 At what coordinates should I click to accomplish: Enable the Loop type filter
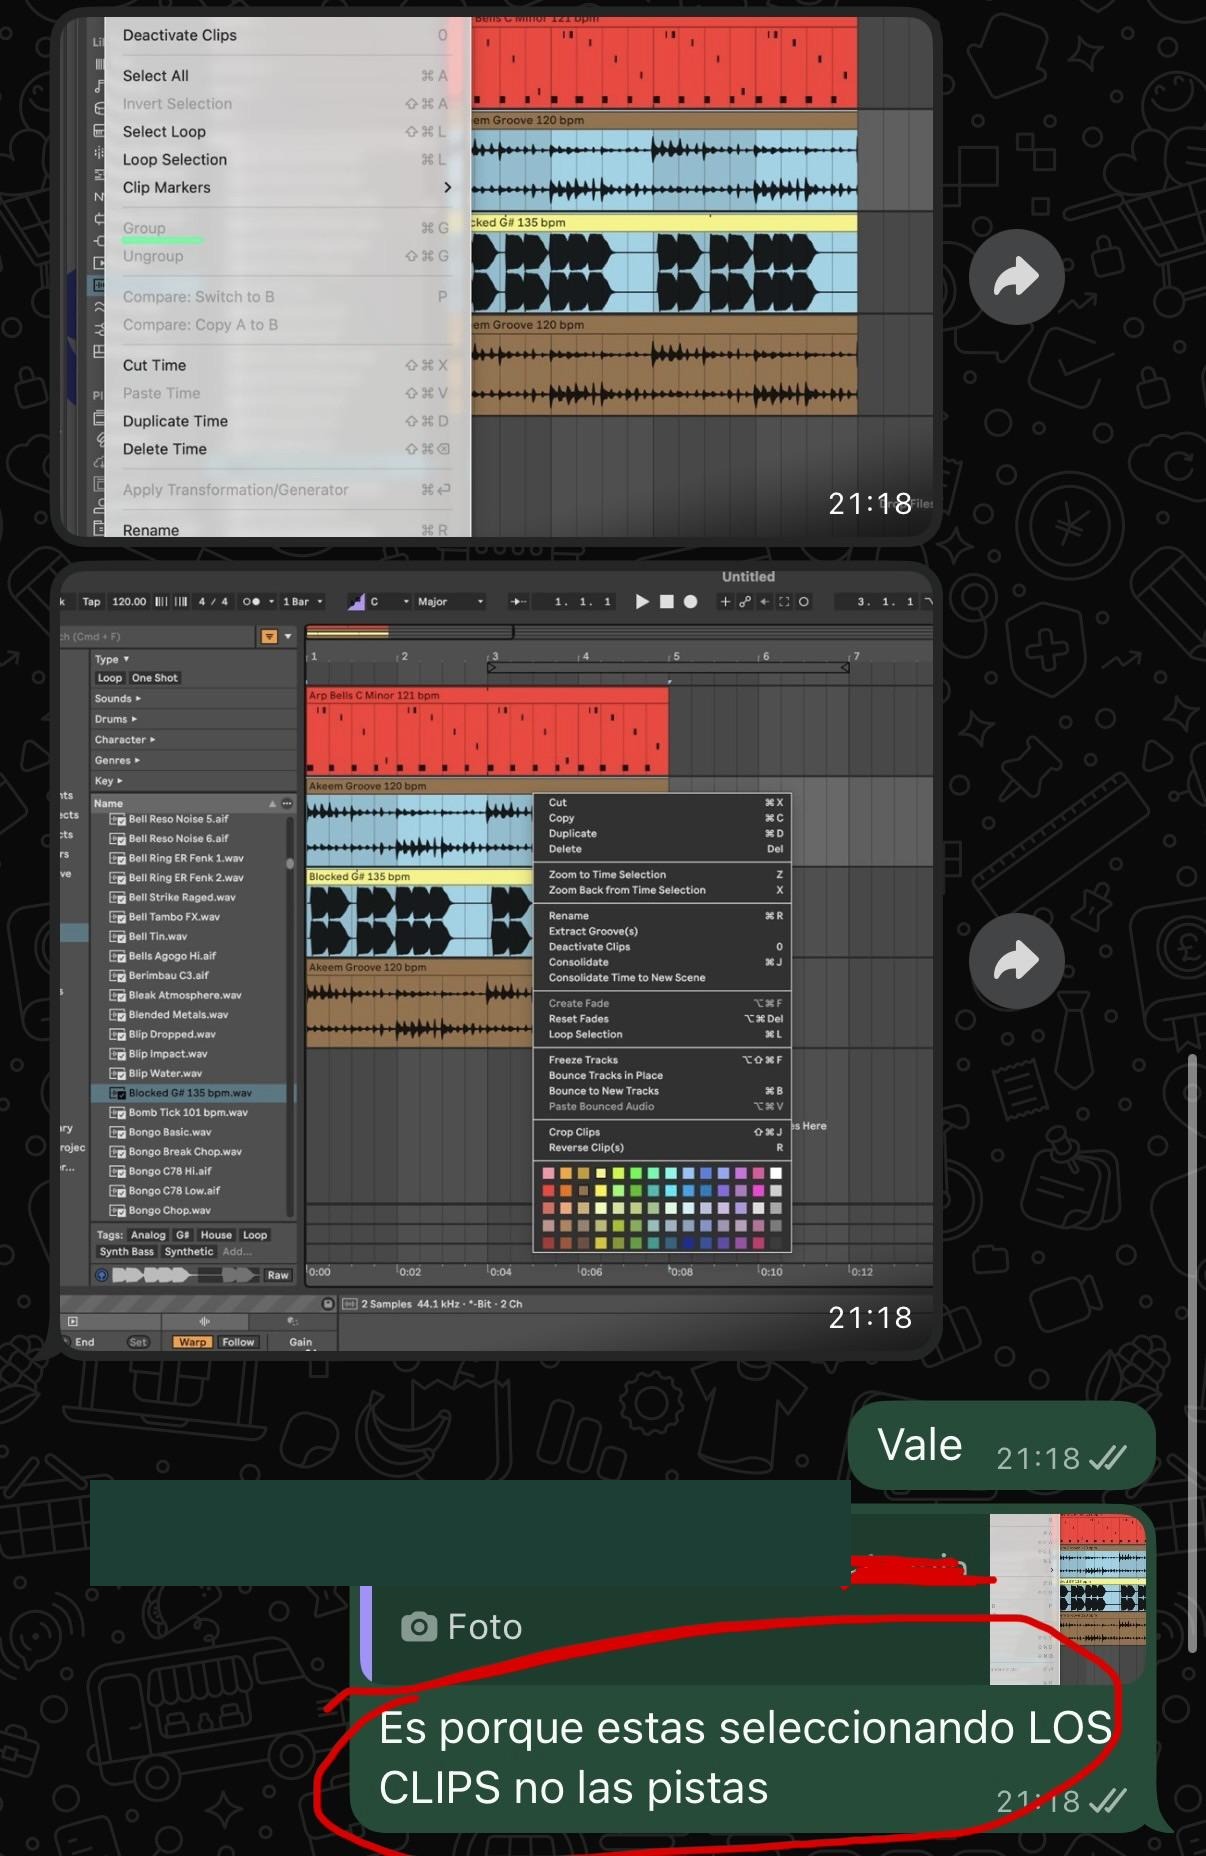110,678
